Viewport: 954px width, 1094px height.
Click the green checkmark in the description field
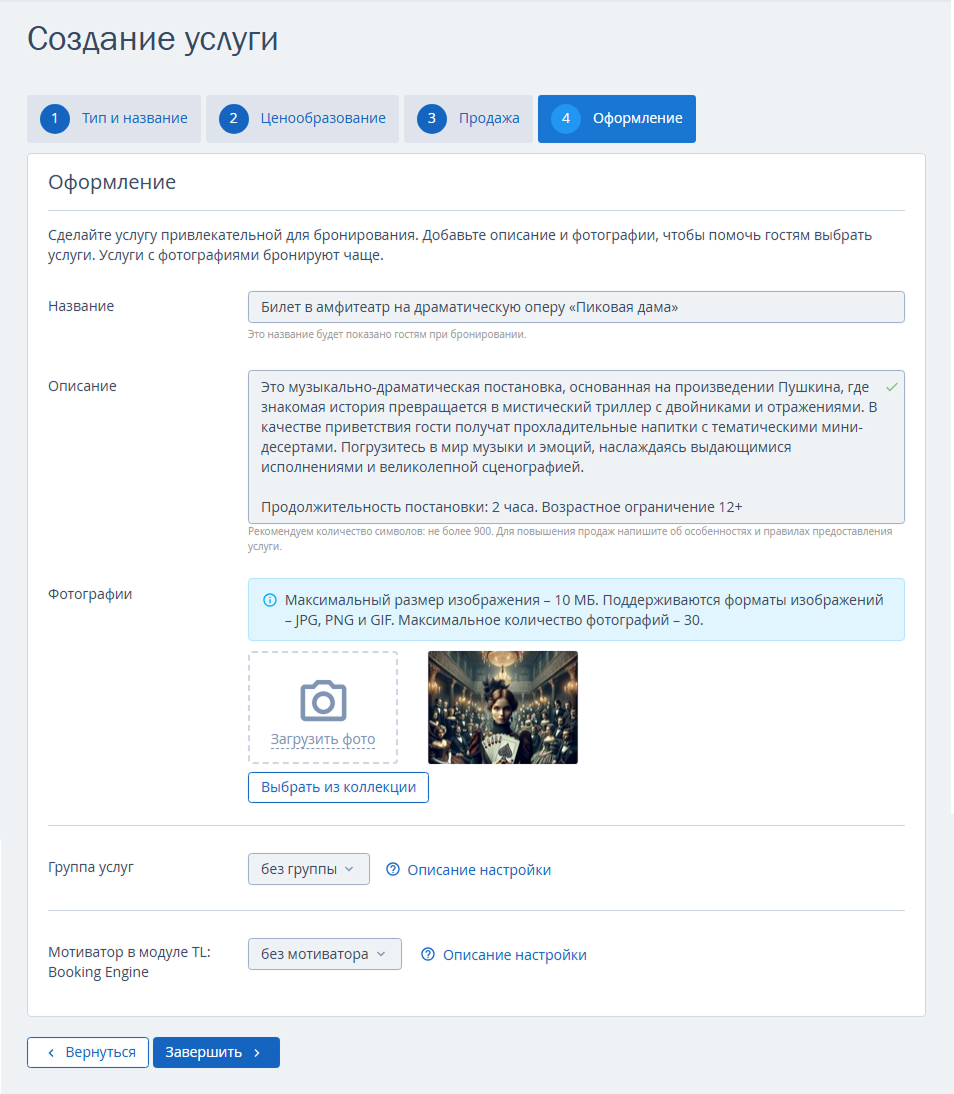pos(891,387)
